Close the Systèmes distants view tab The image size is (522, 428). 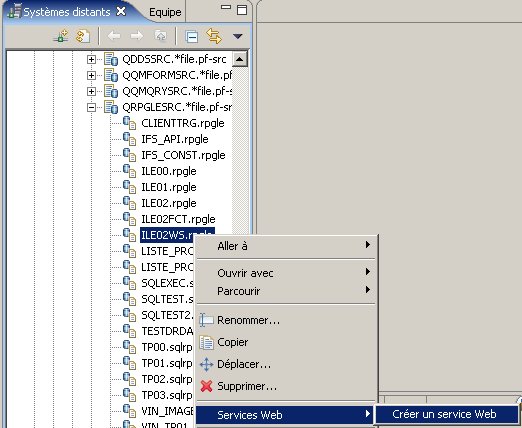pyautogui.click(x=121, y=12)
